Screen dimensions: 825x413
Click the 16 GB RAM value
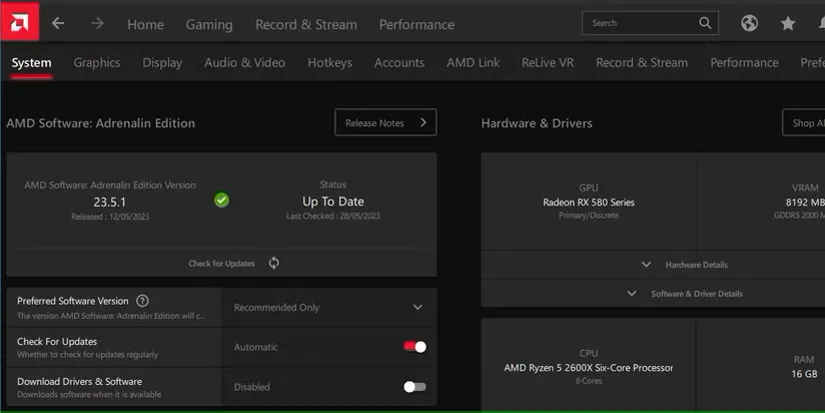click(x=804, y=374)
